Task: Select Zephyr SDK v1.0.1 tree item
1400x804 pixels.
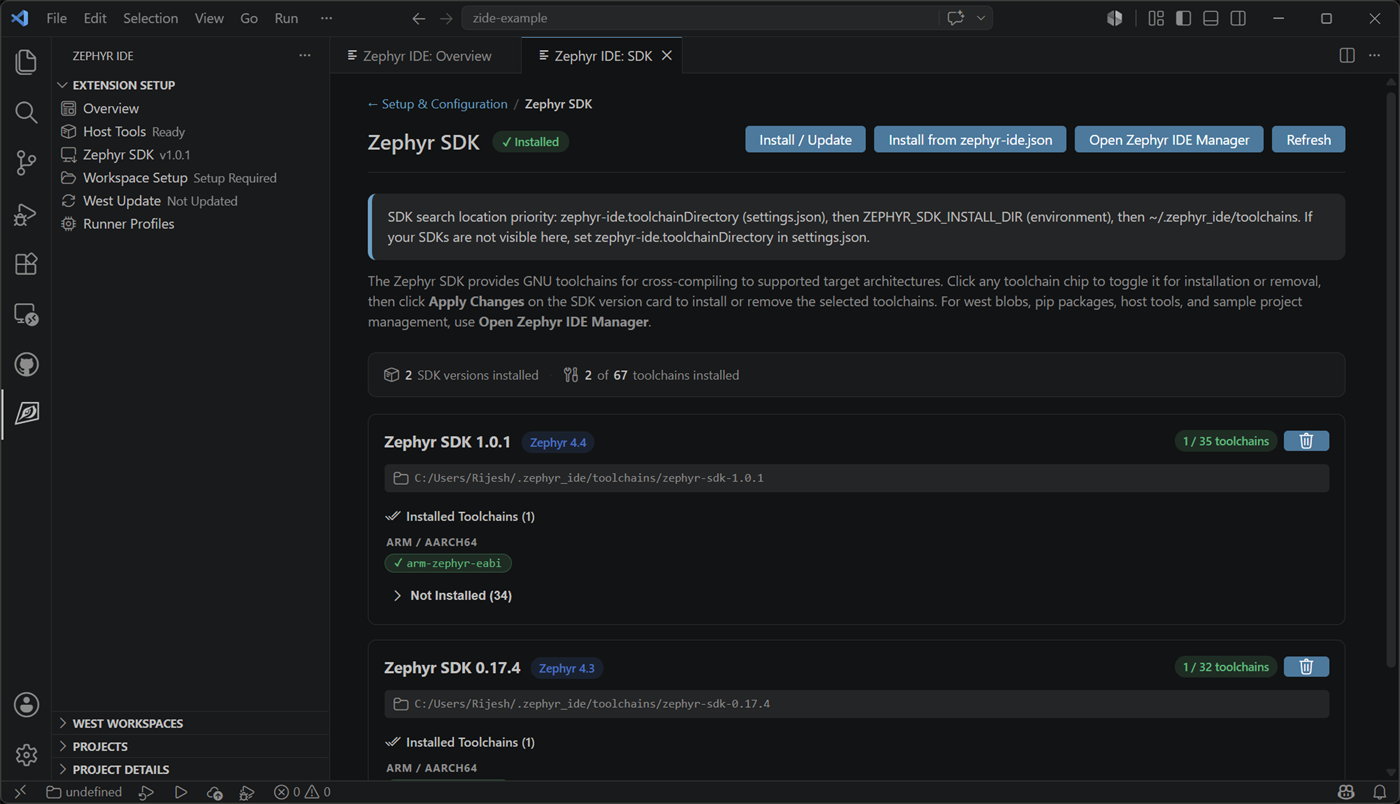Action: point(190,154)
